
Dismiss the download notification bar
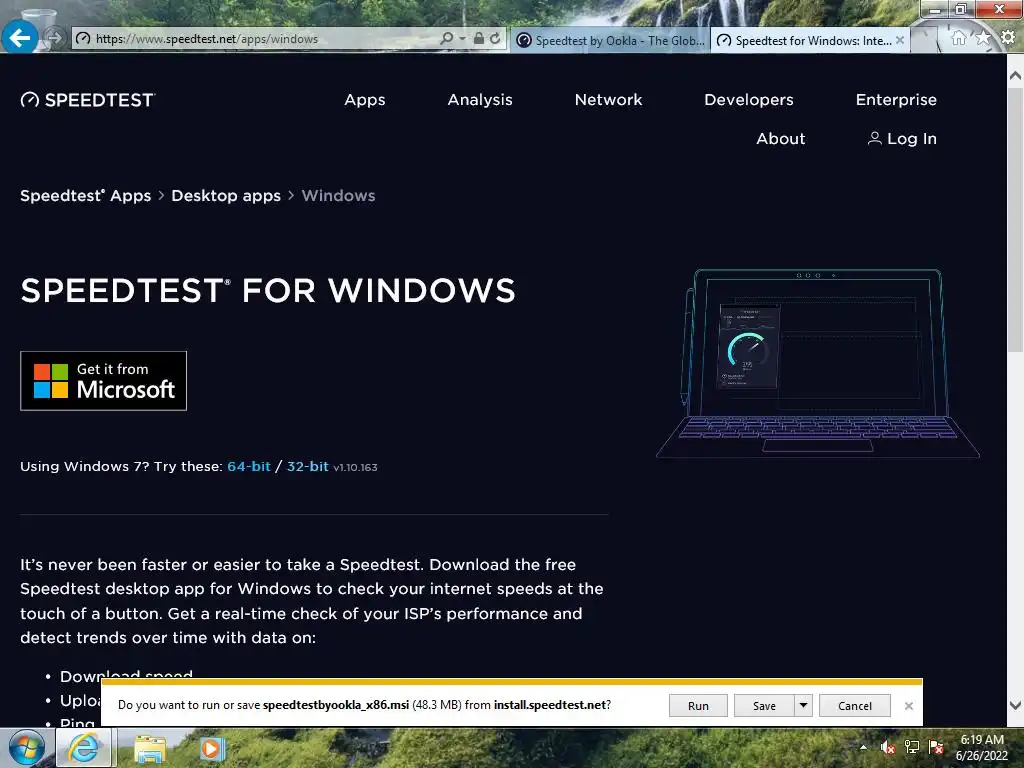tap(908, 706)
